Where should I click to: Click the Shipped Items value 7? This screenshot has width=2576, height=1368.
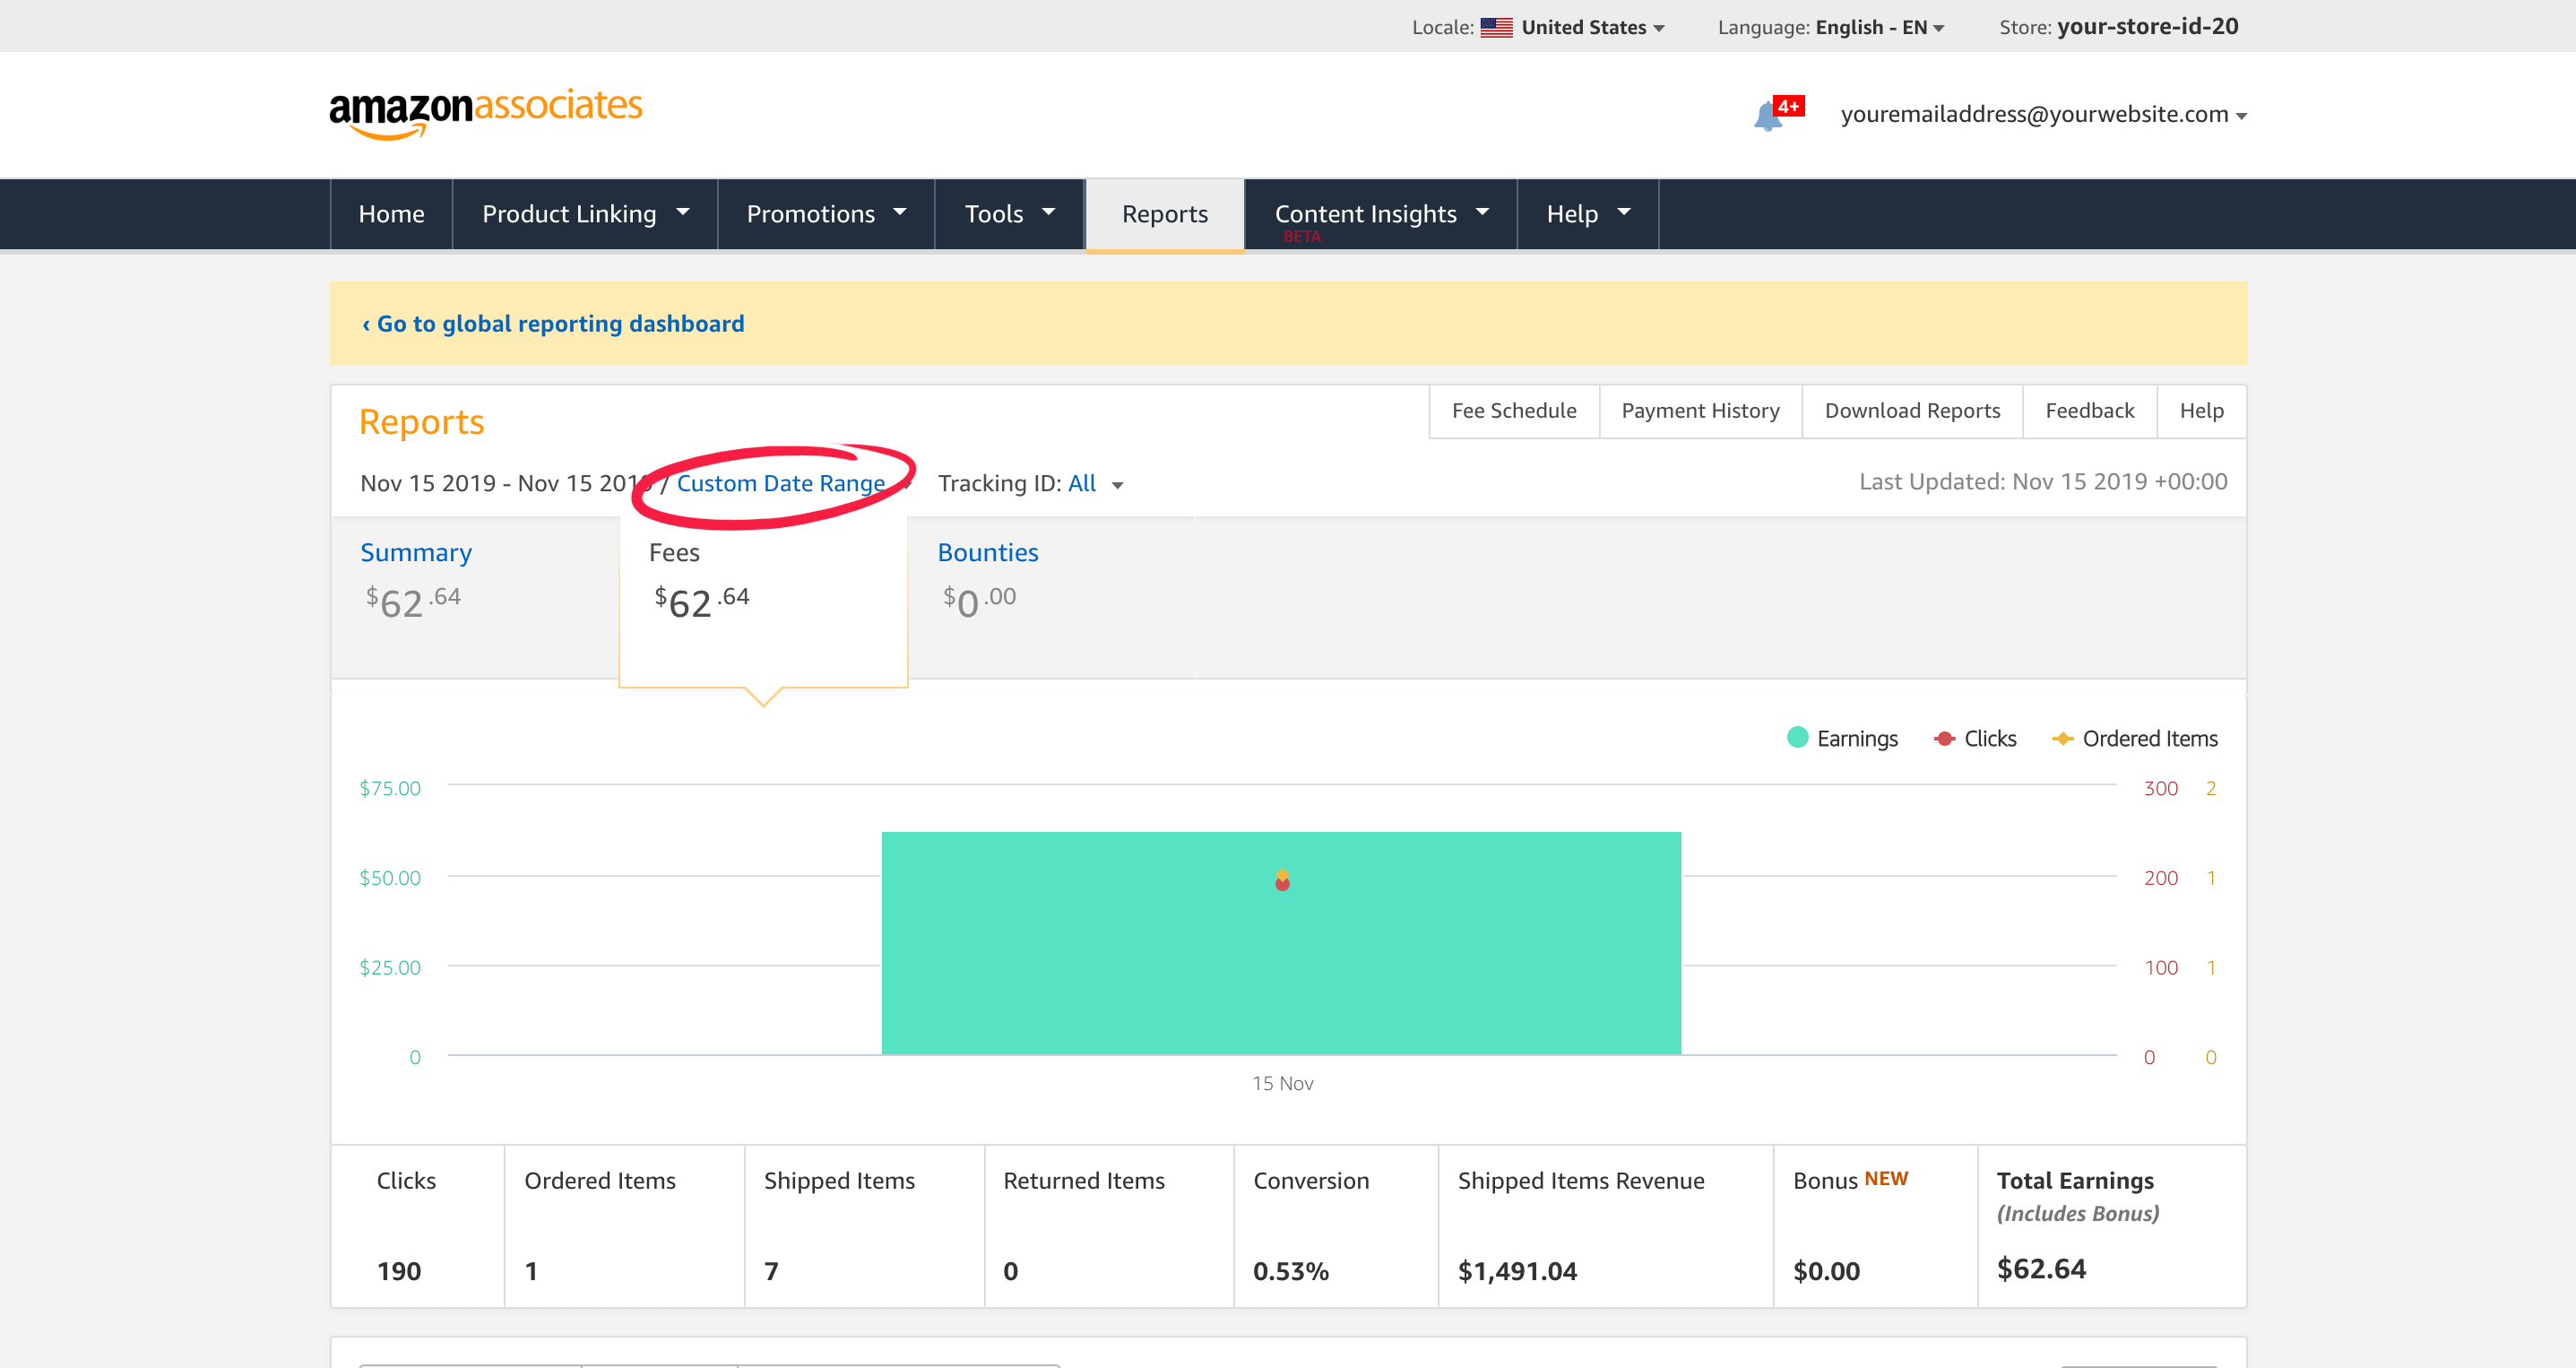click(x=771, y=1271)
